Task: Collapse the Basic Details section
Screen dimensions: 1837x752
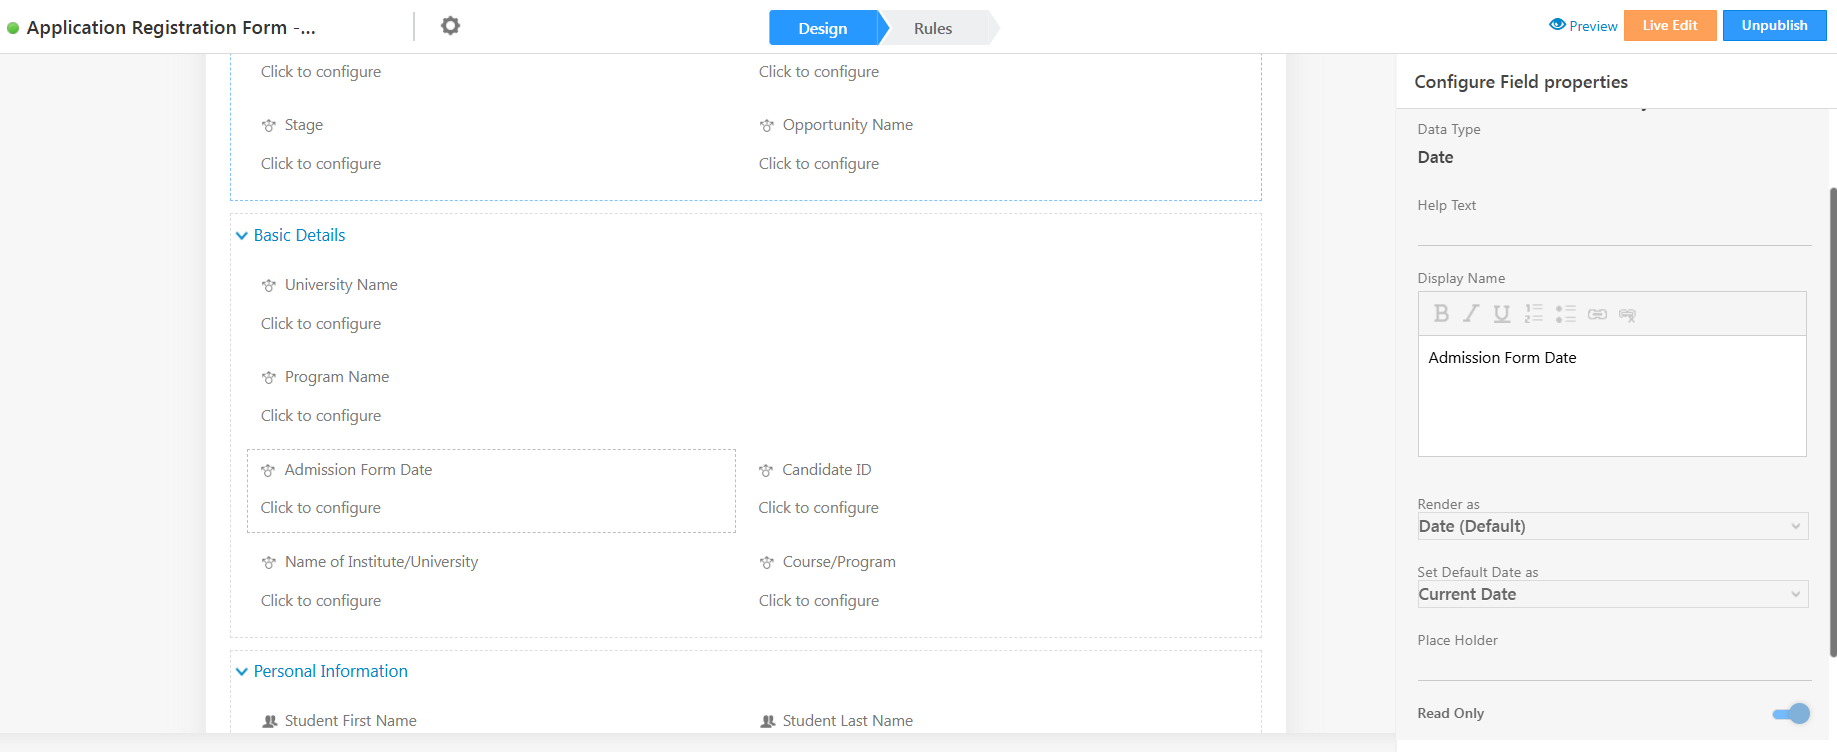Action: point(242,236)
